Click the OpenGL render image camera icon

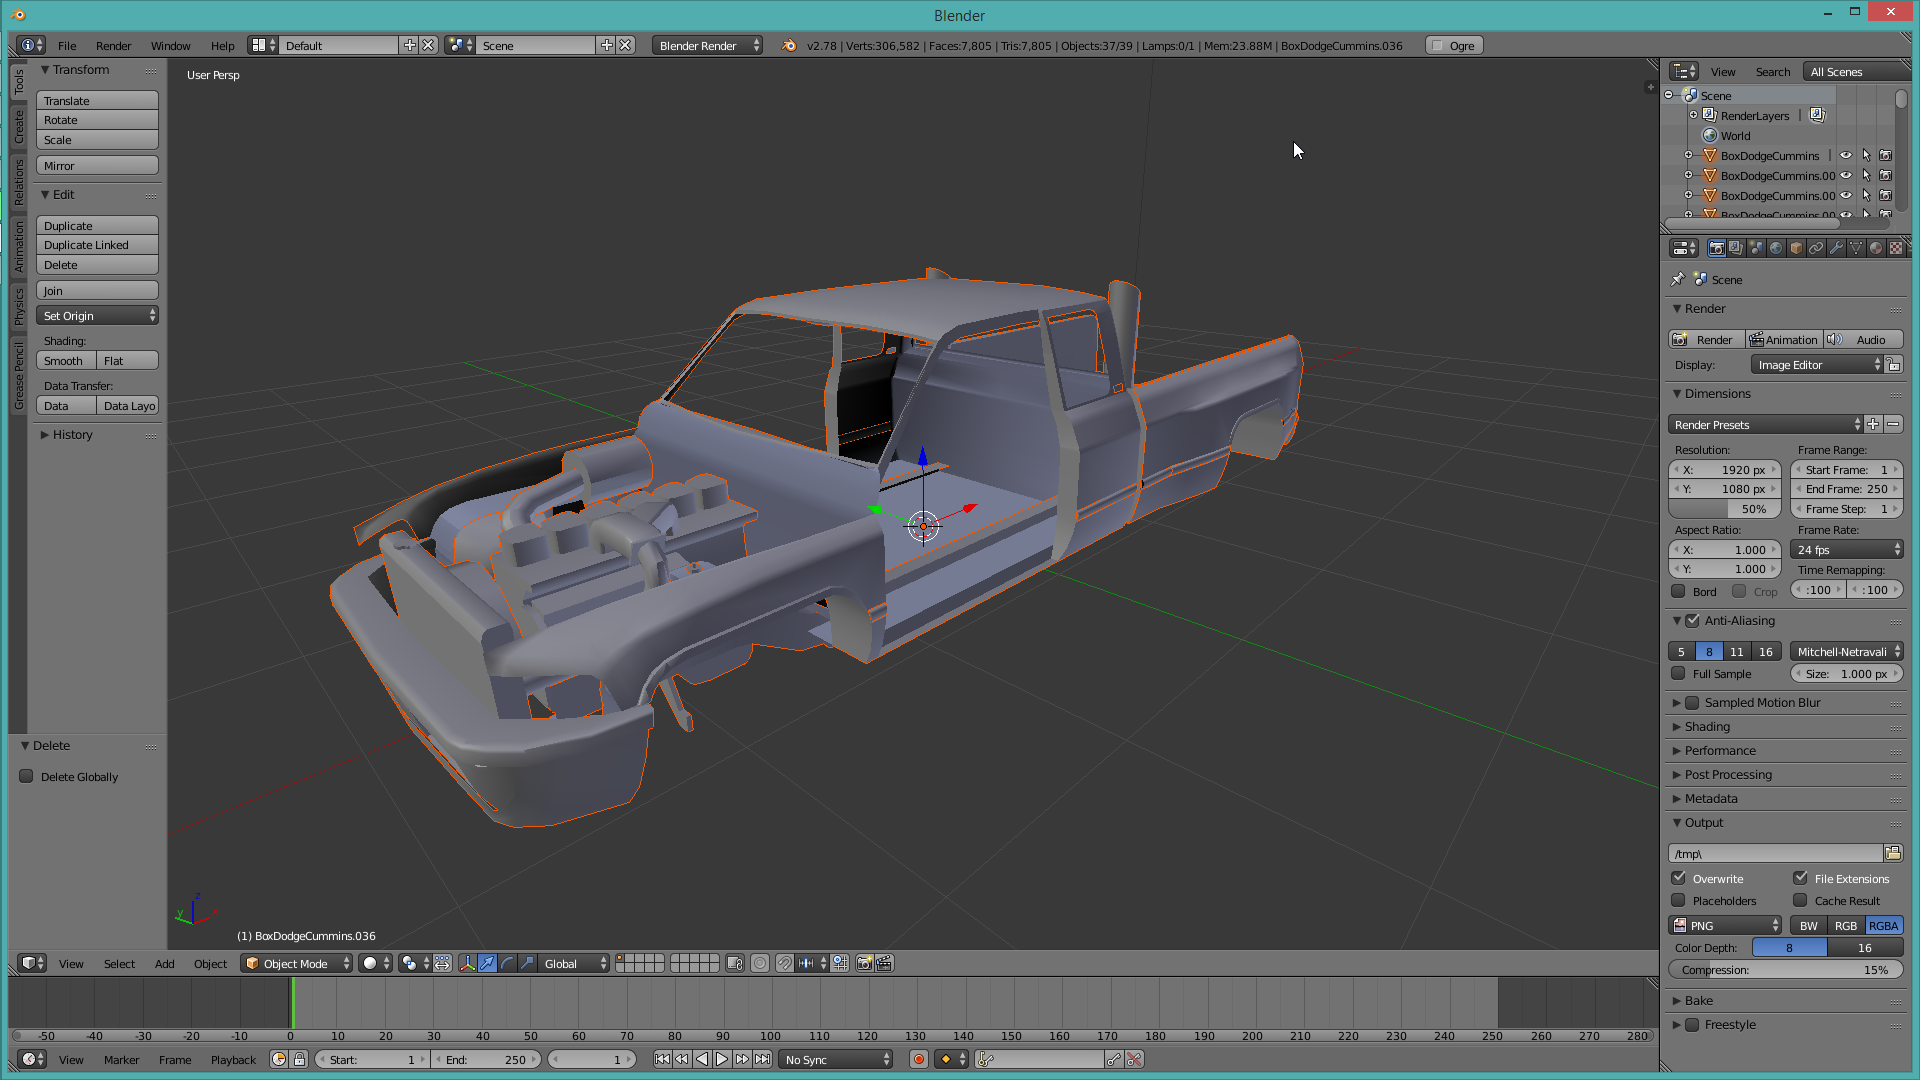click(865, 963)
